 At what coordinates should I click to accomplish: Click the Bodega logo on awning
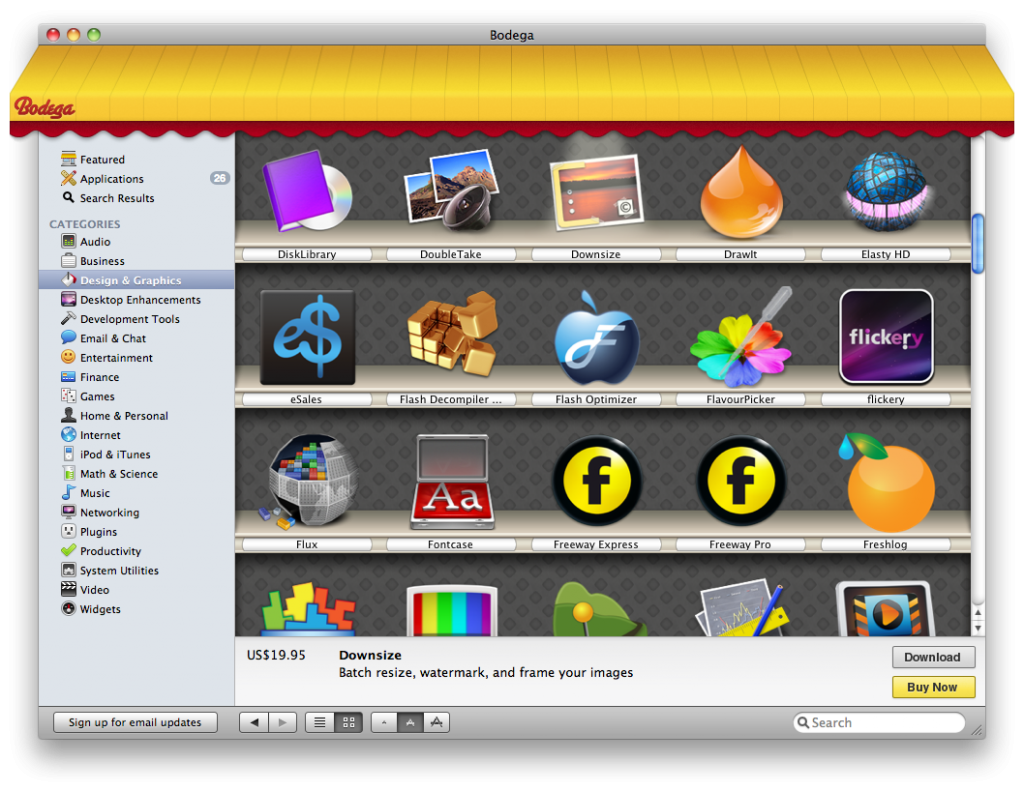pos(44,106)
